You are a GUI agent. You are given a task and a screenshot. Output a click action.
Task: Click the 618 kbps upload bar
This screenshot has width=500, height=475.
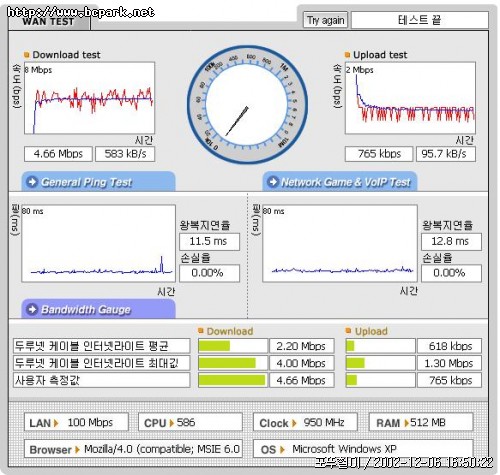tap(380, 346)
